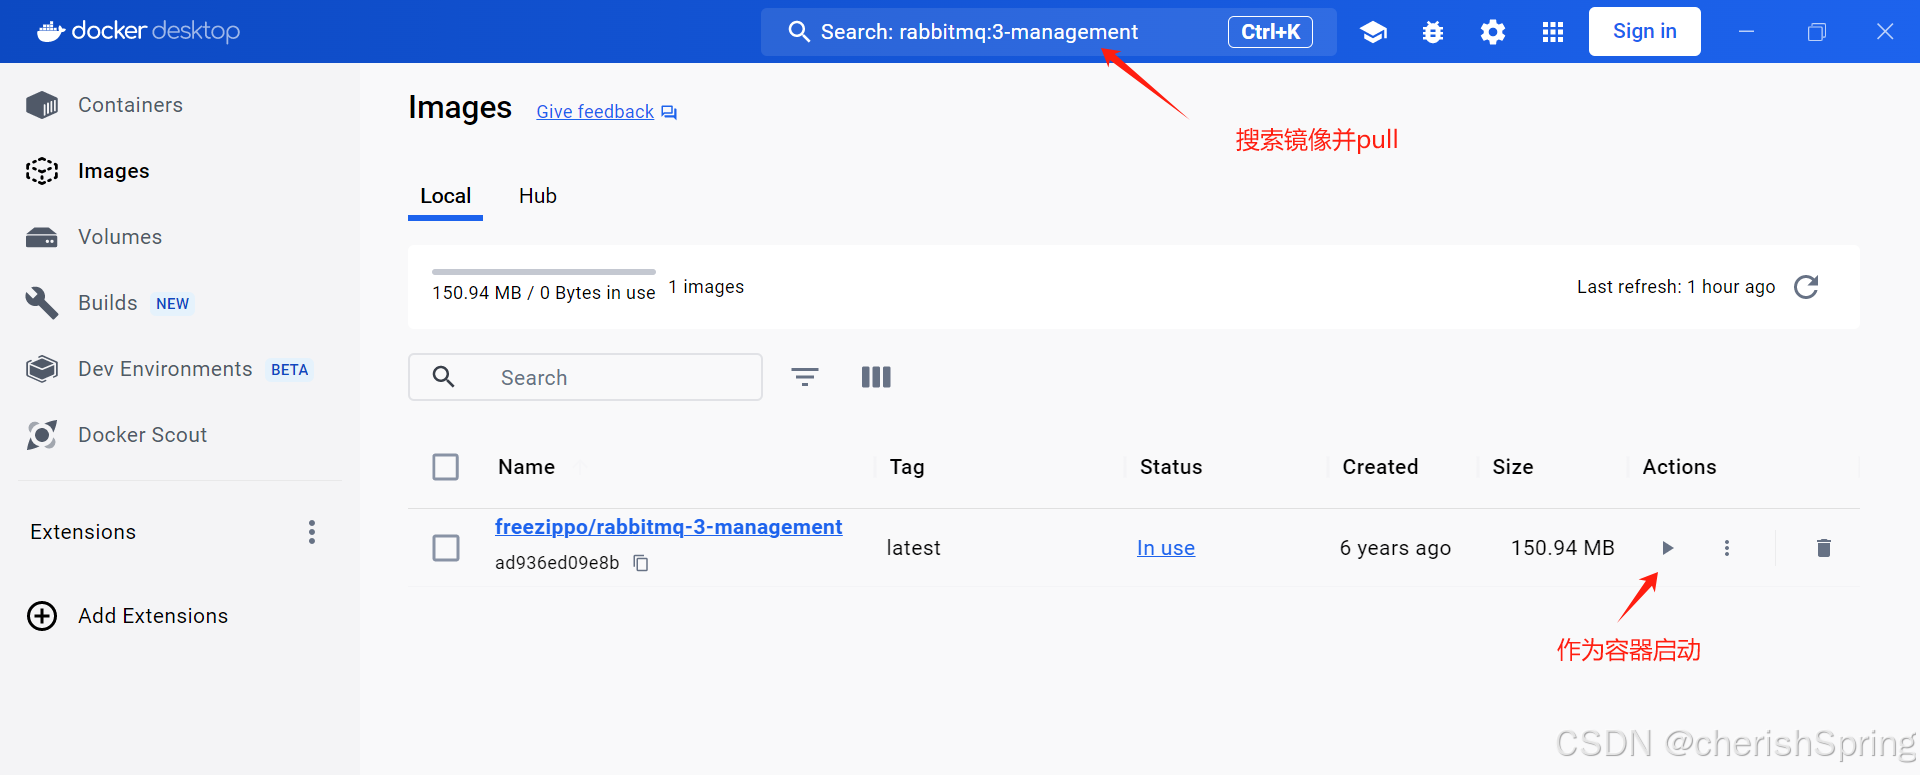Open the apps grid icon in the header
The width and height of the screenshot is (1920, 775).
[x=1553, y=32]
